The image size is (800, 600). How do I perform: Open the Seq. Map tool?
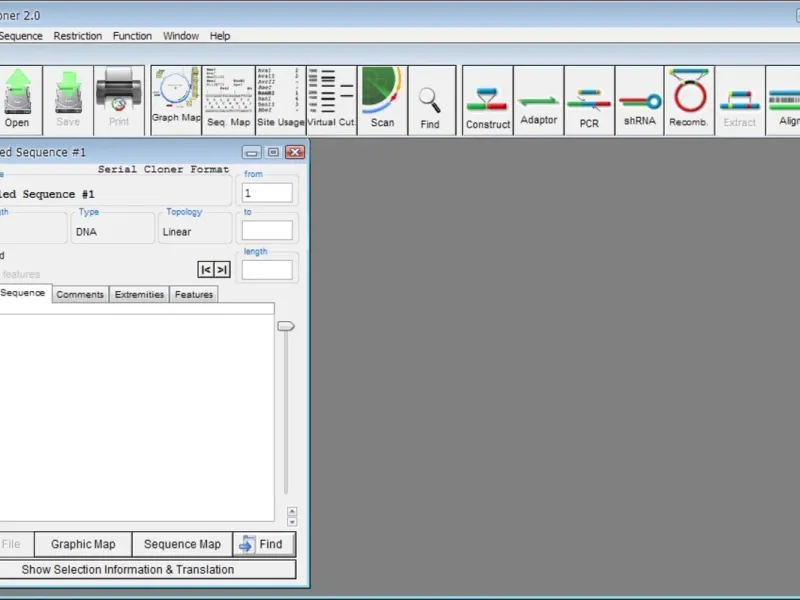point(229,99)
